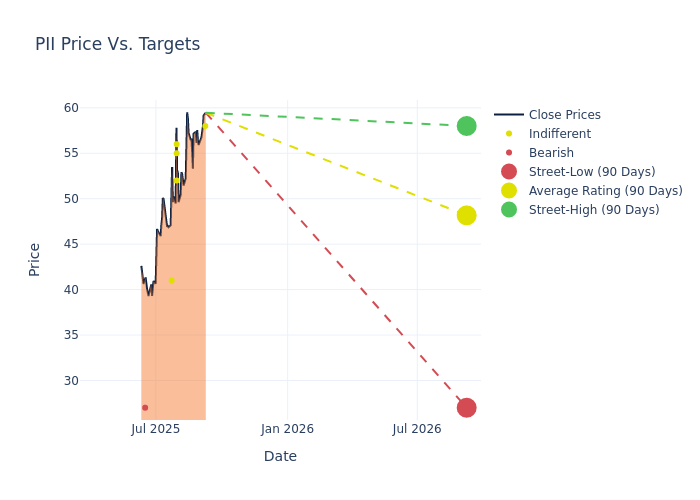
Task: Click the red Bearish point near 27
Action: (x=145, y=407)
